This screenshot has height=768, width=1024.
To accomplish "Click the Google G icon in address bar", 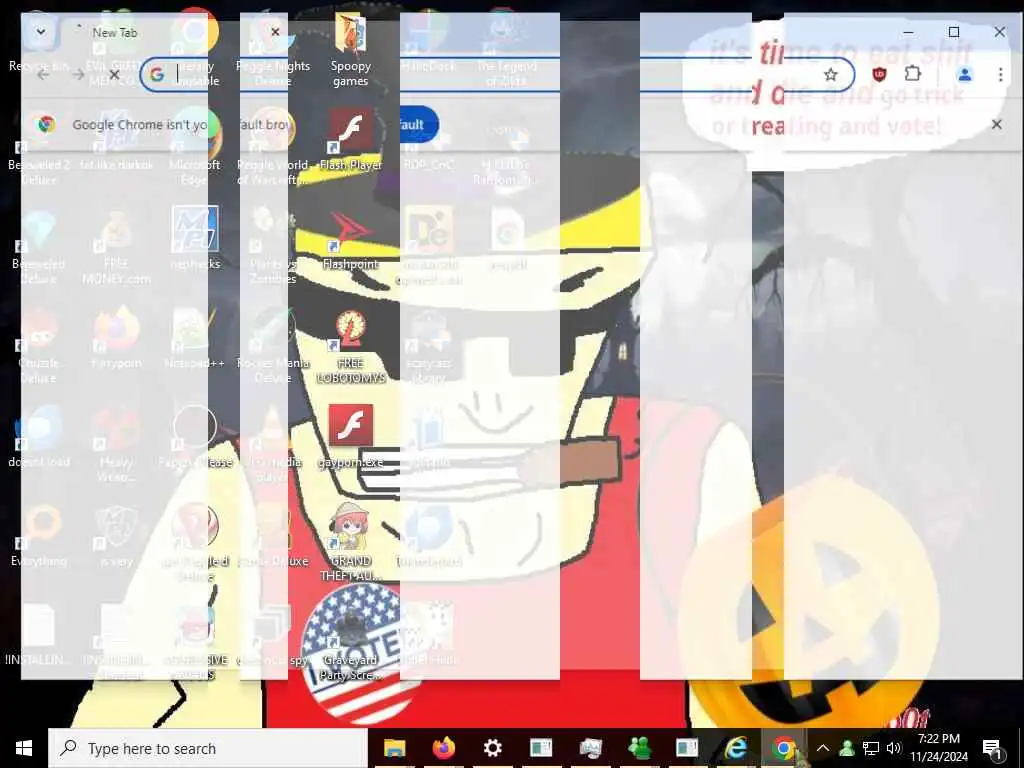I will click(157, 75).
